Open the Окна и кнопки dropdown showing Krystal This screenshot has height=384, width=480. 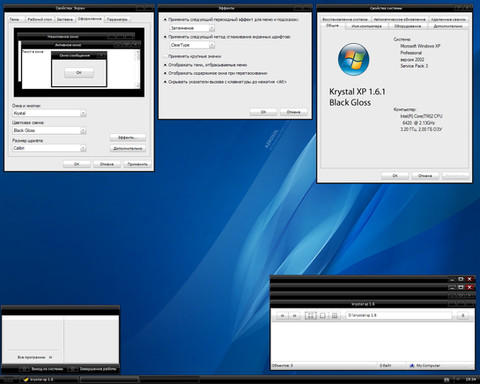[49, 113]
